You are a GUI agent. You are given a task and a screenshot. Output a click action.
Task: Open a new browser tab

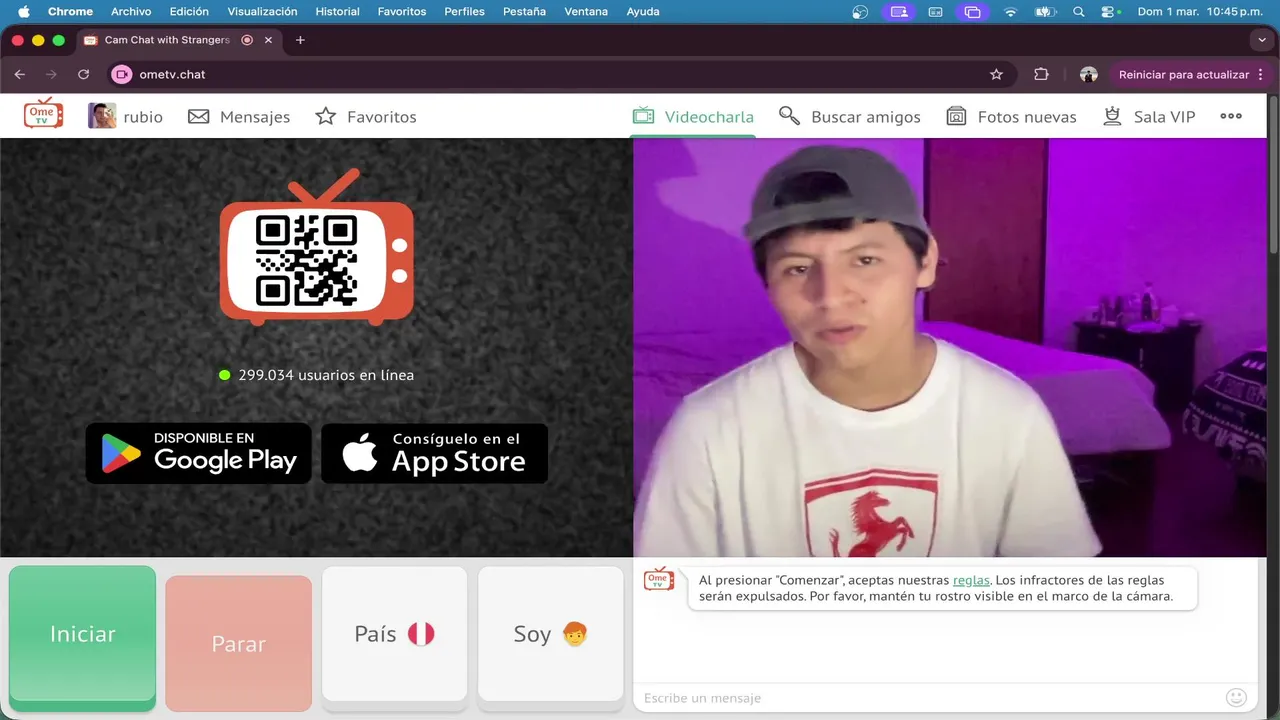300,40
